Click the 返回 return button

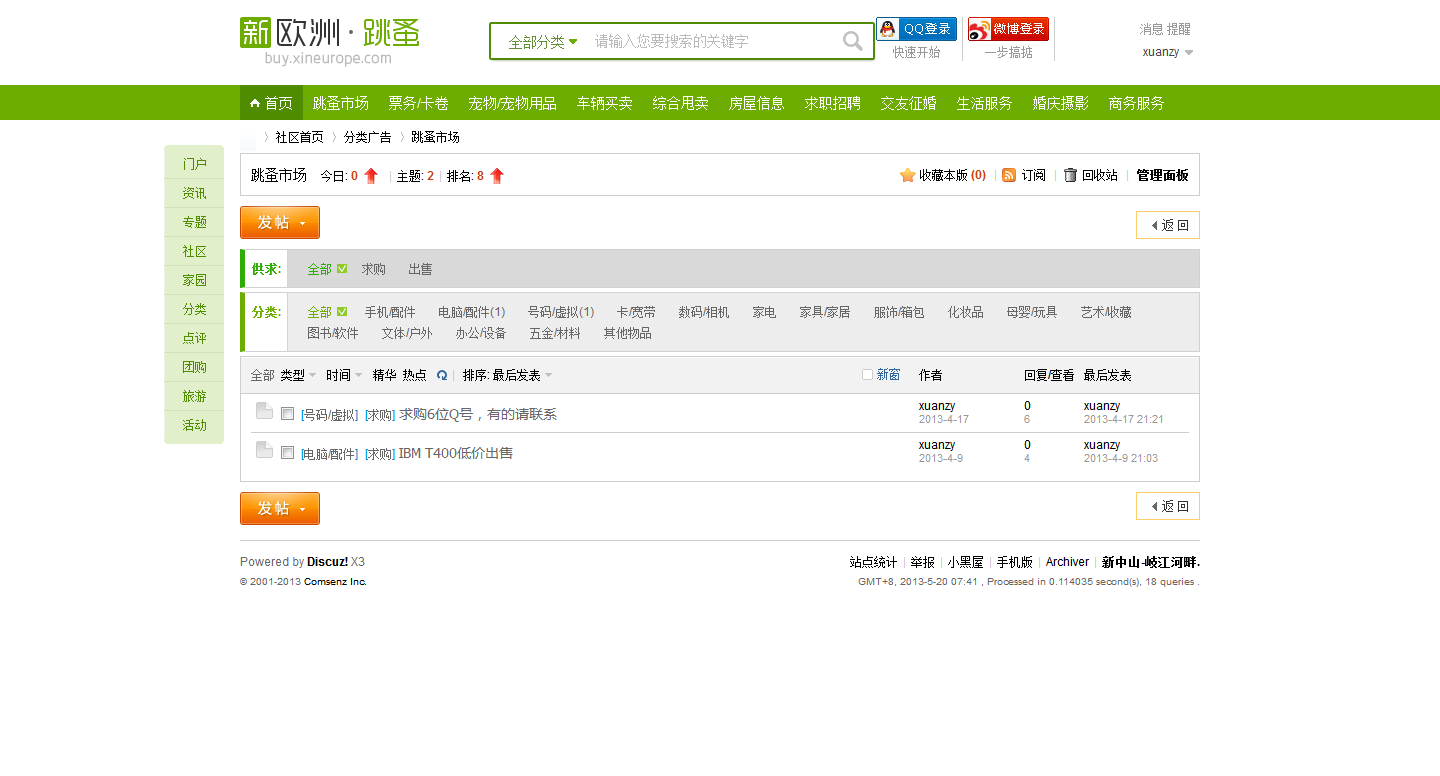click(x=1167, y=224)
